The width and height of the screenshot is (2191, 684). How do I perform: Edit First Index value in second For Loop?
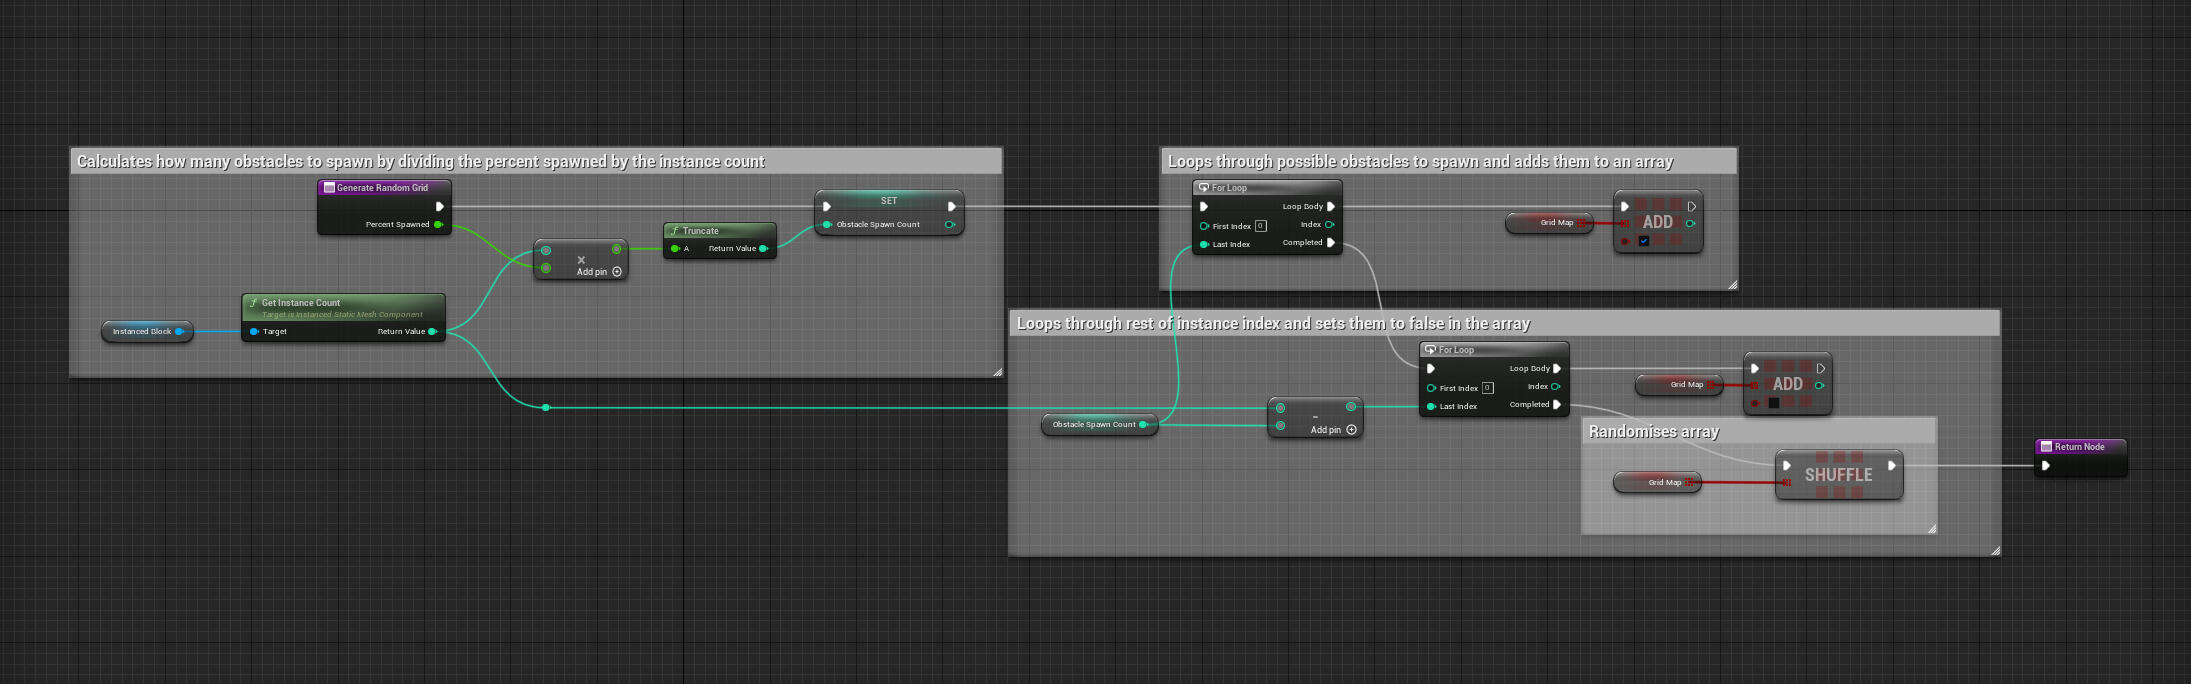click(x=1488, y=388)
